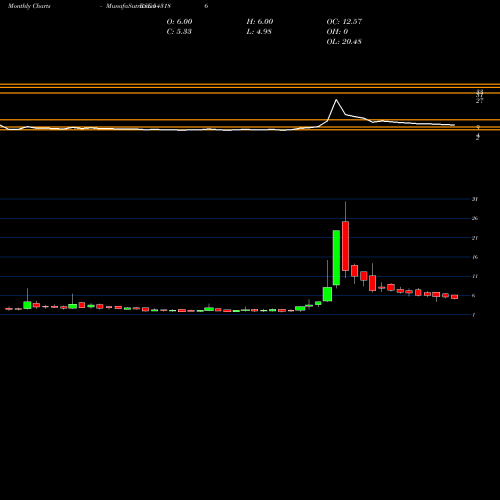Click the 31 price axis label
This screenshot has height=500, width=500.
tap(475, 199)
